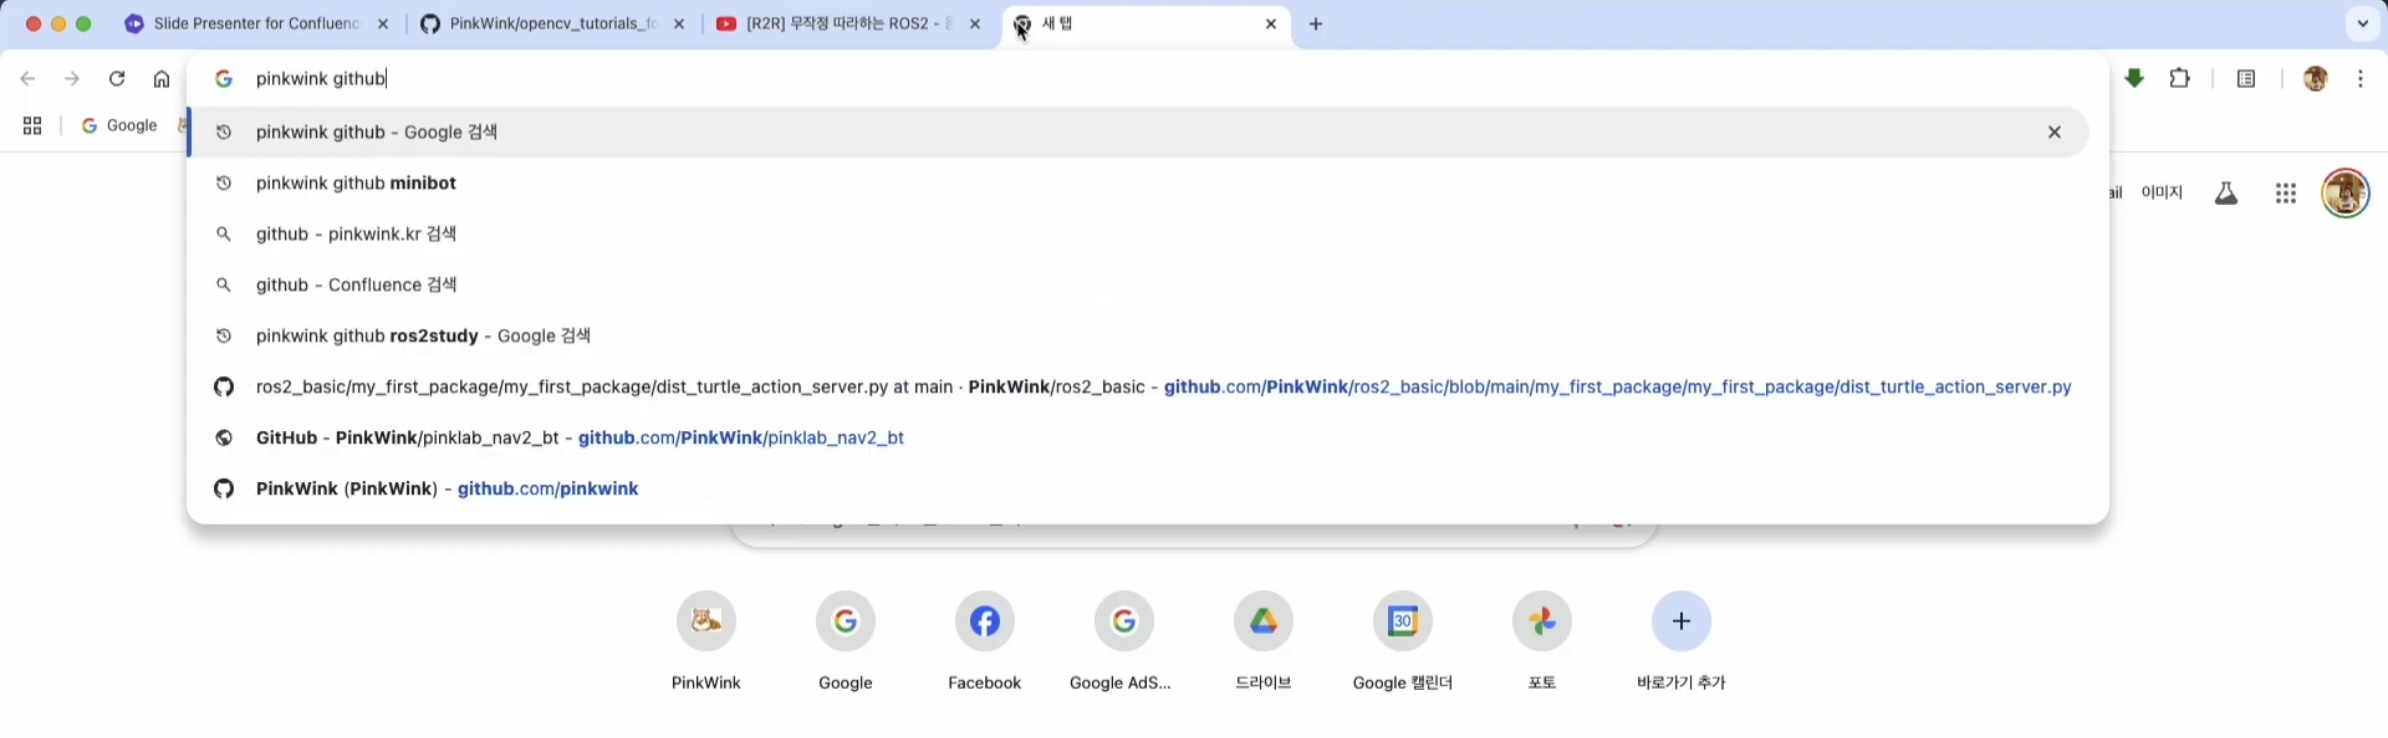
Task: Open Google account avatar on page
Action: [2345, 193]
